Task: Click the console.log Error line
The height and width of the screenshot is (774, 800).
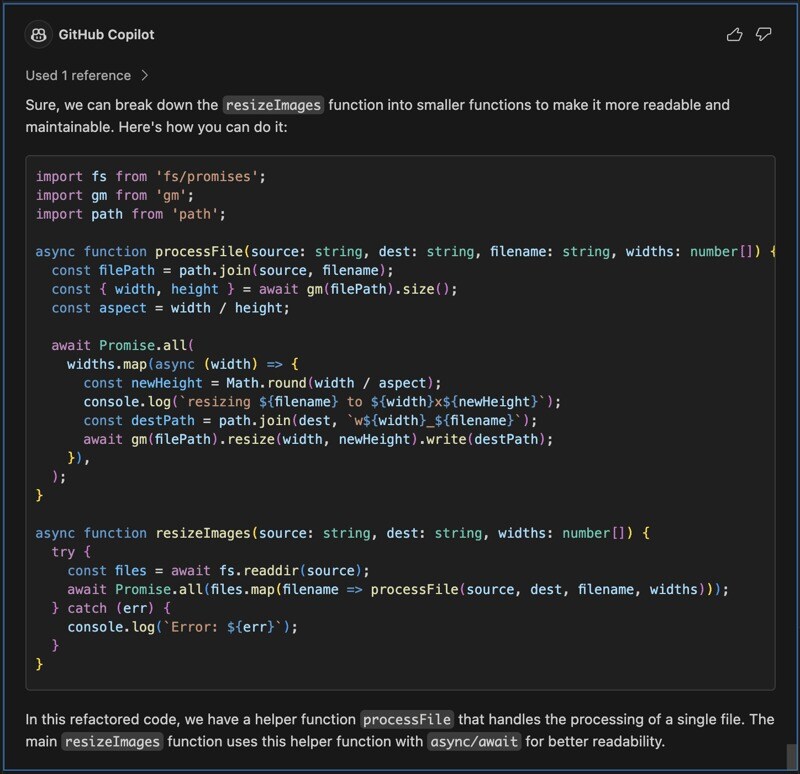Action: [x=182, y=627]
